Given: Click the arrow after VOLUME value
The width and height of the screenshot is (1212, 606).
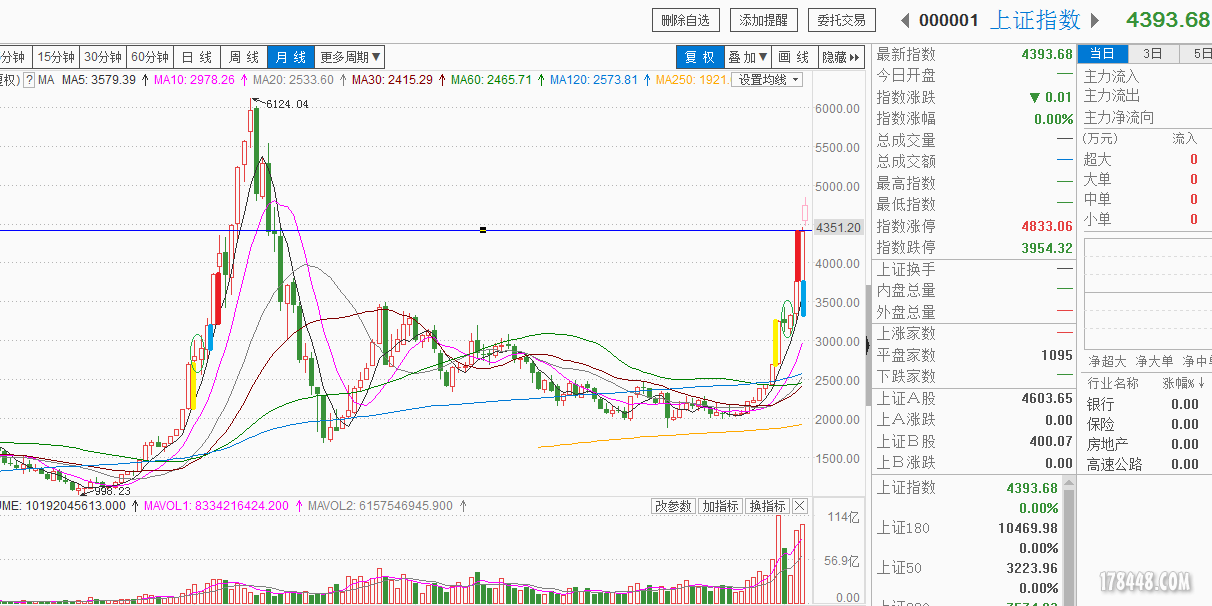Looking at the screenshot, I should tap(135, 506).
